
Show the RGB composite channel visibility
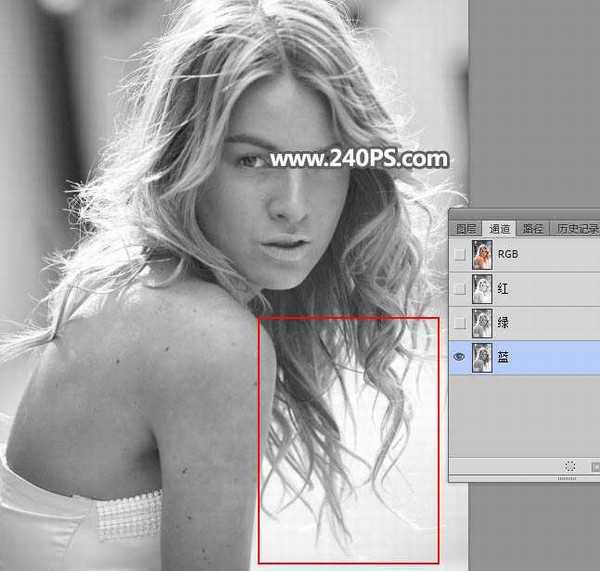tap(459, 254)
